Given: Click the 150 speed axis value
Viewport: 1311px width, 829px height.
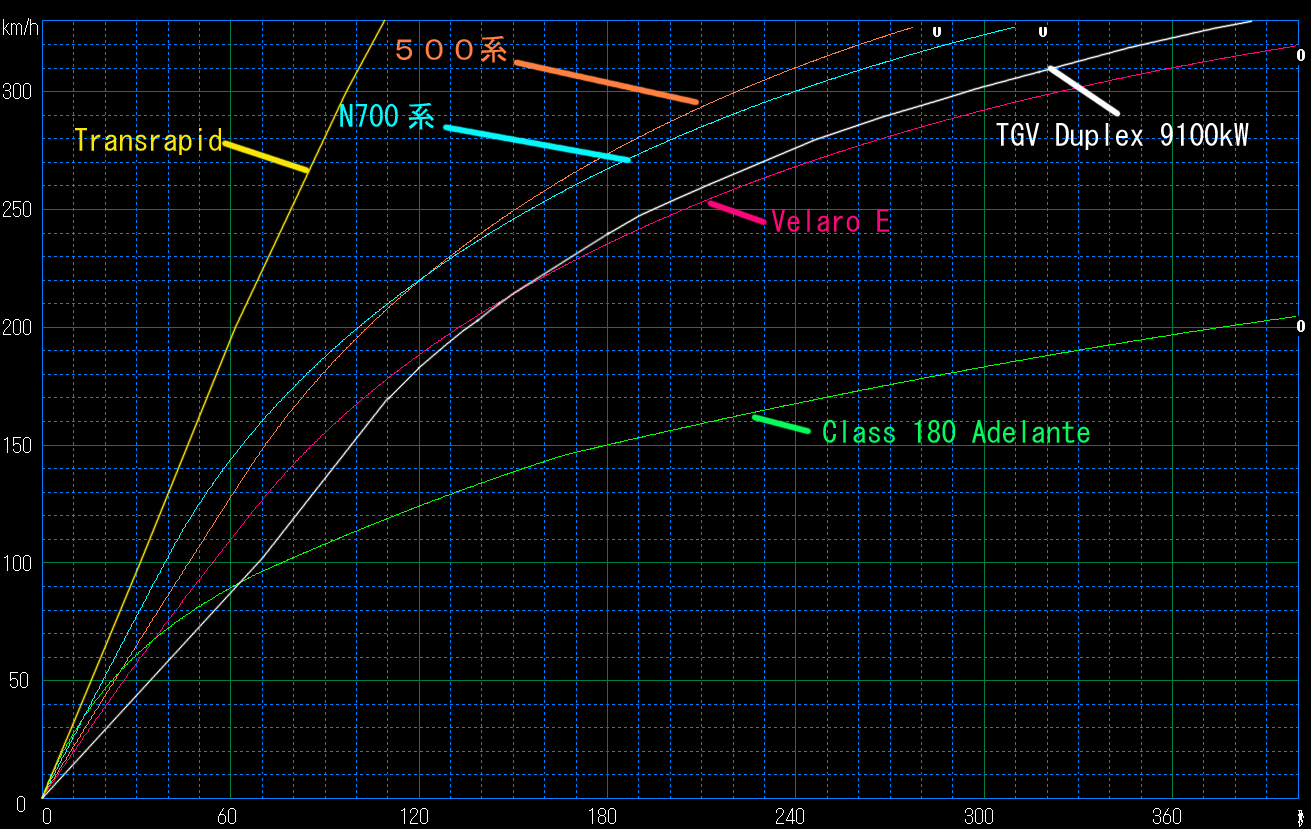Looking at the screenshot, I should pyautogui.click(x=17, y=446).
